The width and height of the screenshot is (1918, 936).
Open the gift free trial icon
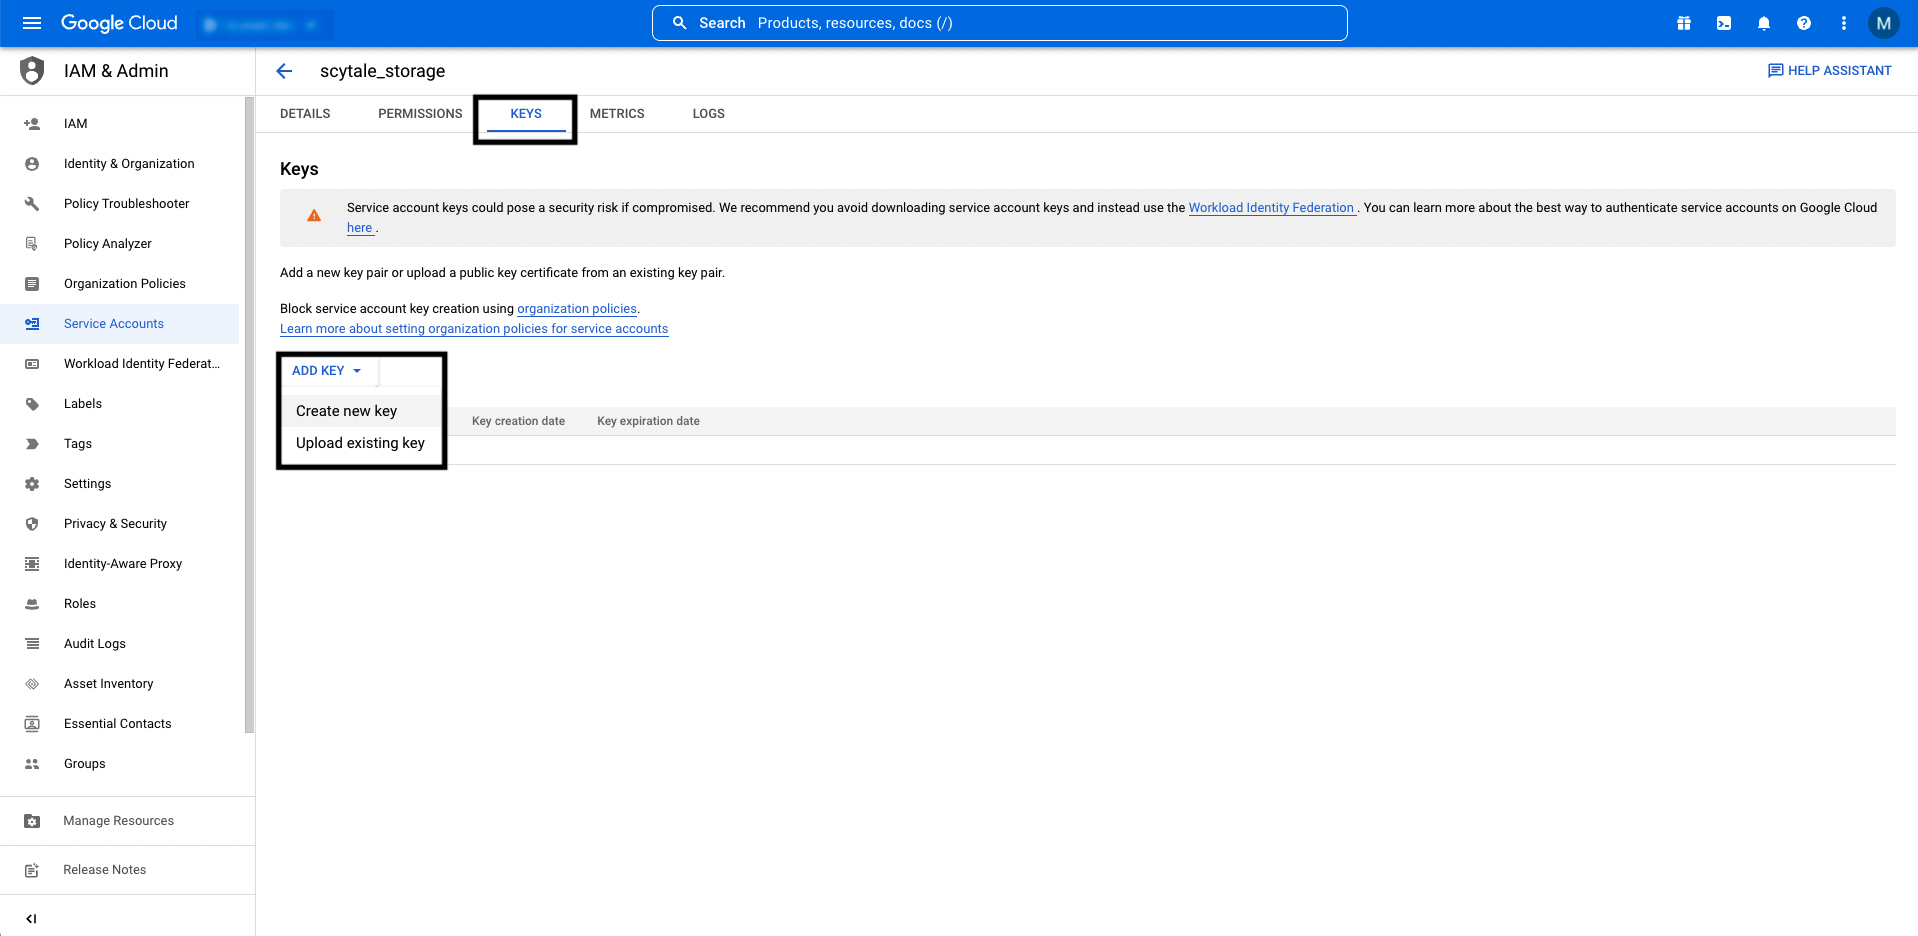[x=1684, y=23]
